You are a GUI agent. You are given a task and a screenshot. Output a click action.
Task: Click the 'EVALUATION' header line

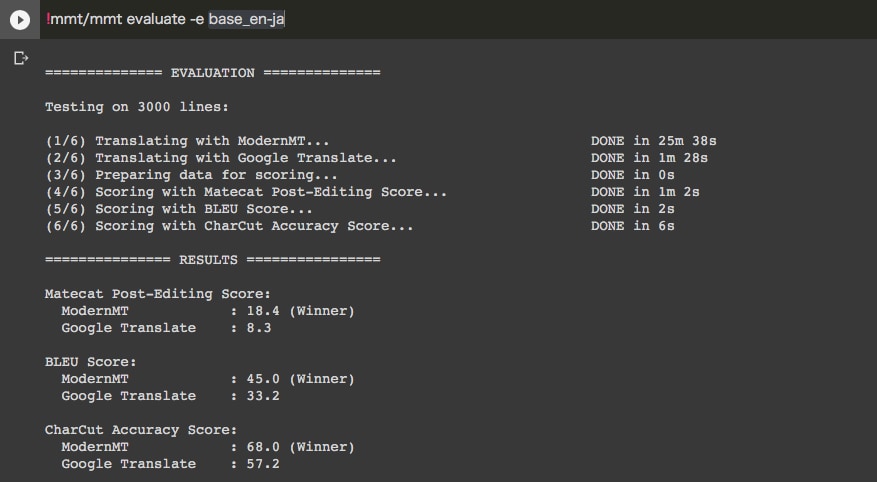coord(213,73)
